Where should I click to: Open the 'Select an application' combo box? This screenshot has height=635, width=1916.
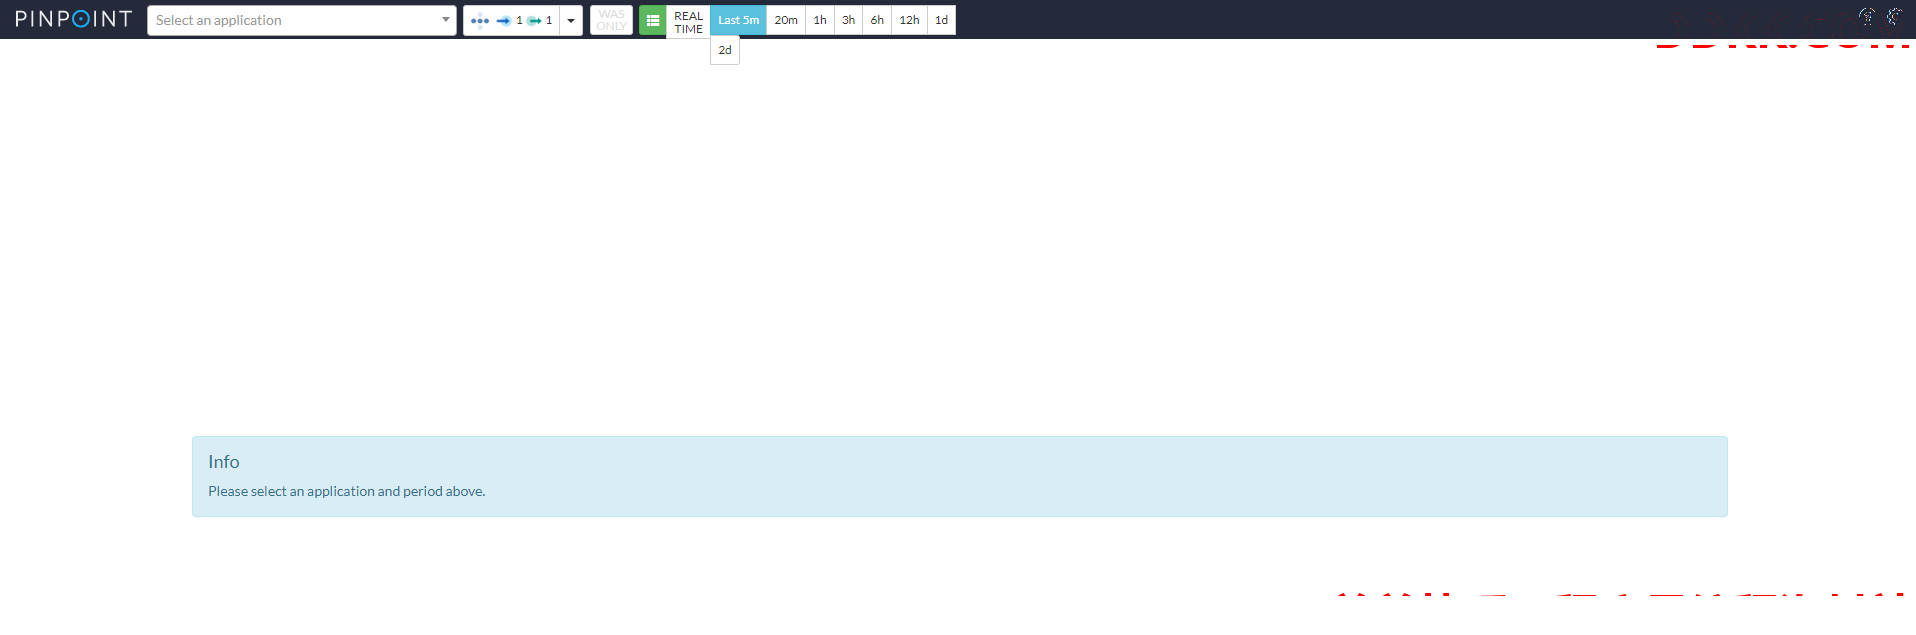302,20
